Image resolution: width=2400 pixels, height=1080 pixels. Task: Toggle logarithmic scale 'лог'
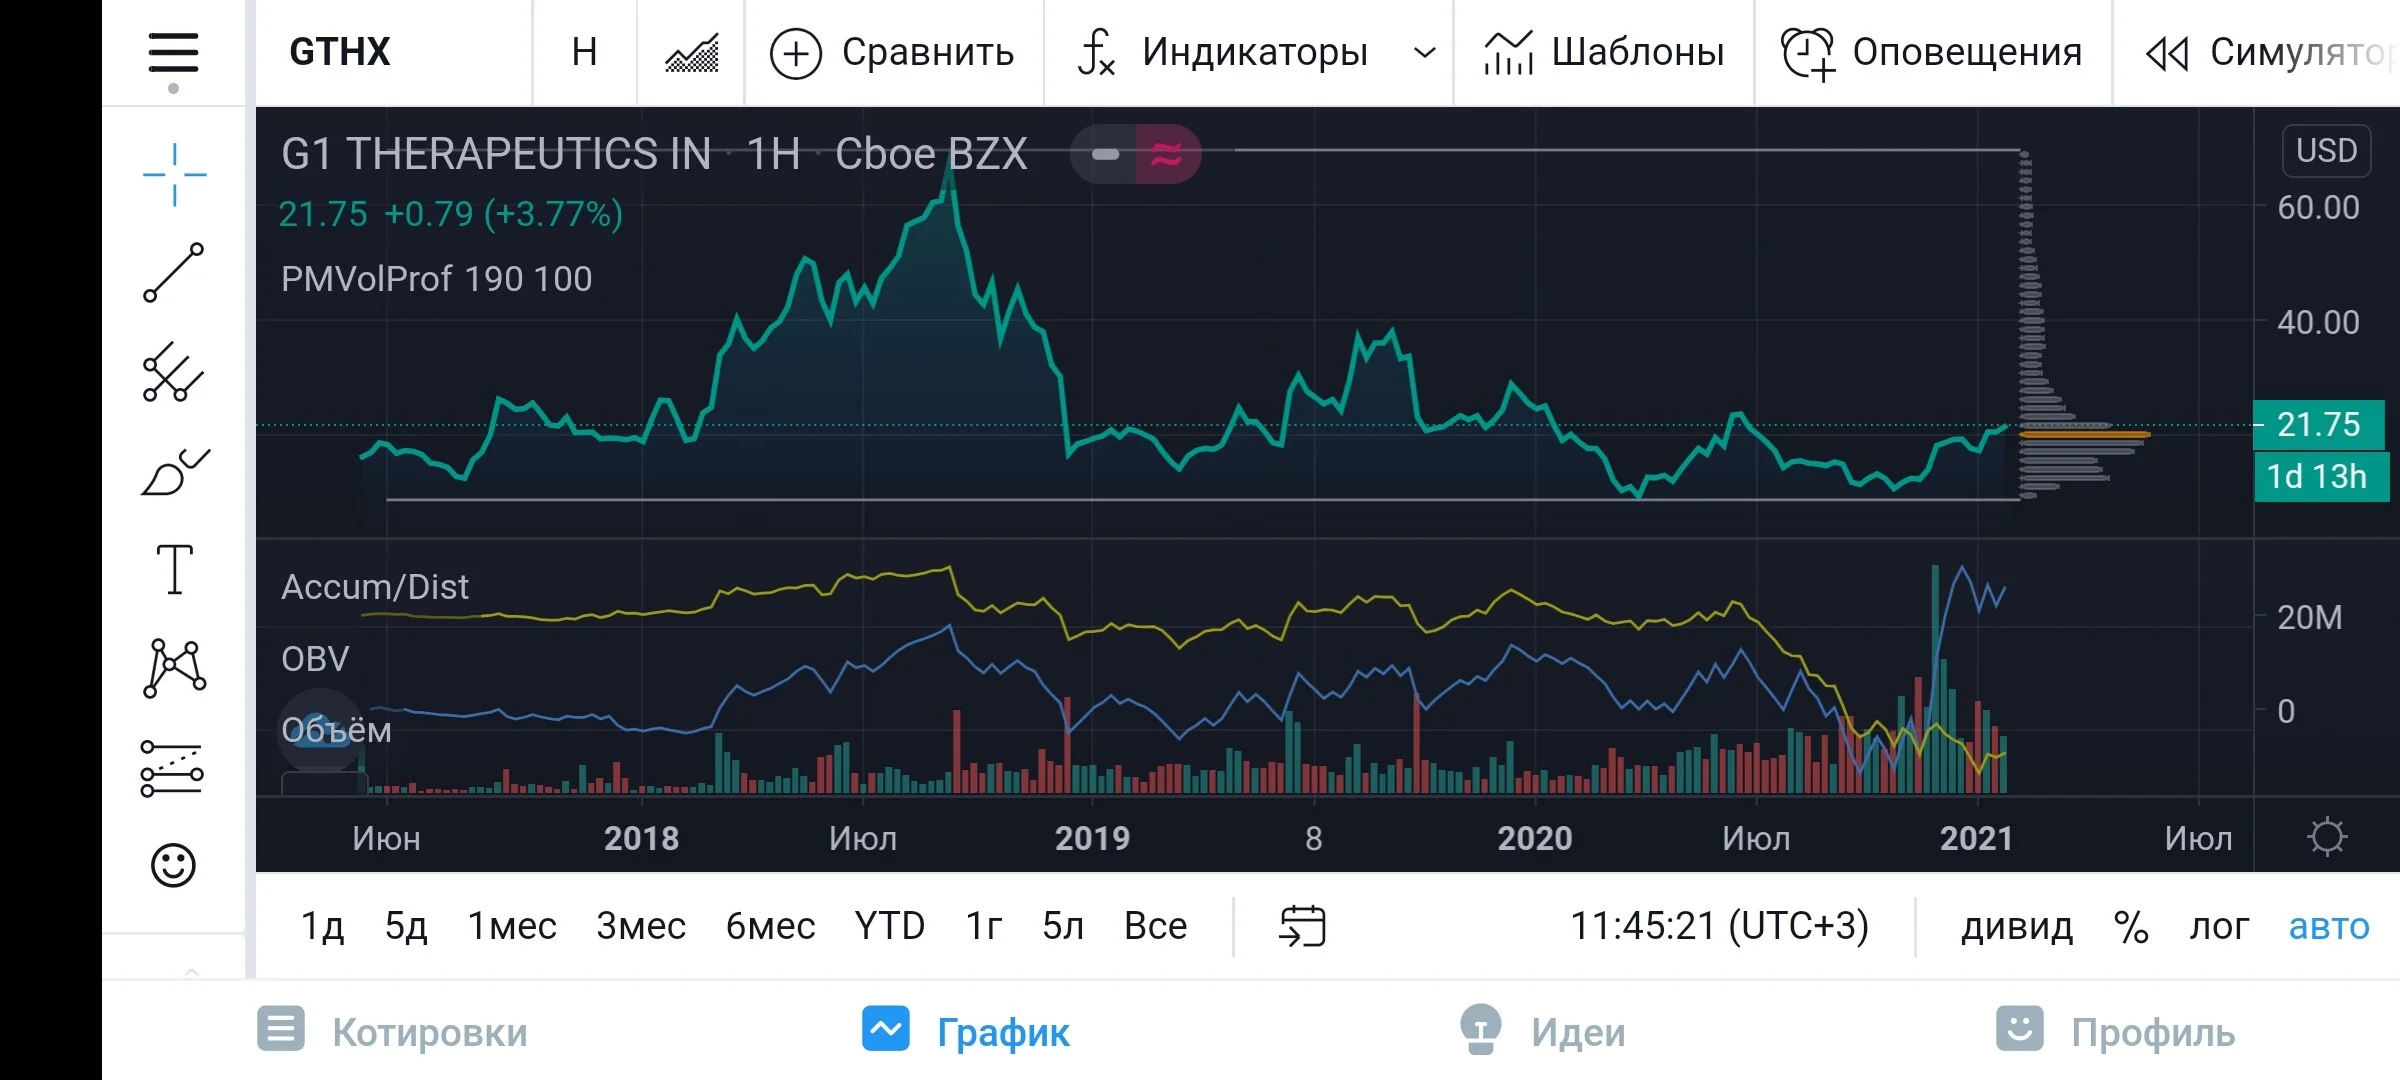pos(2219,927)
